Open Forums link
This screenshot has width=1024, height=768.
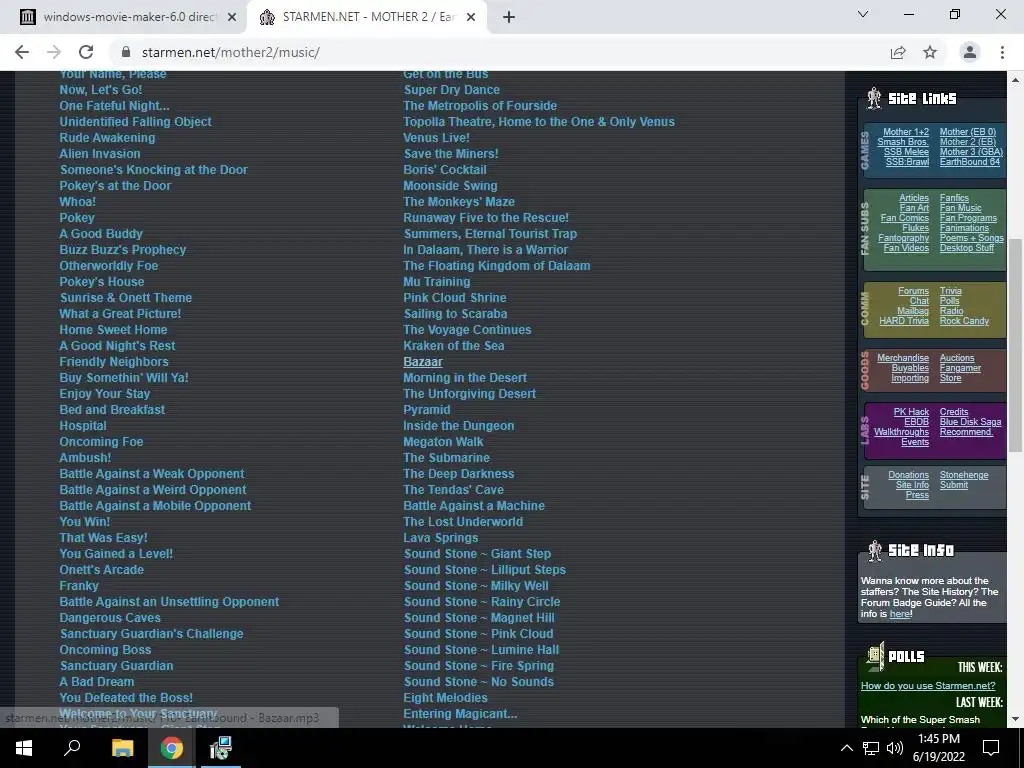coord(913,291)
